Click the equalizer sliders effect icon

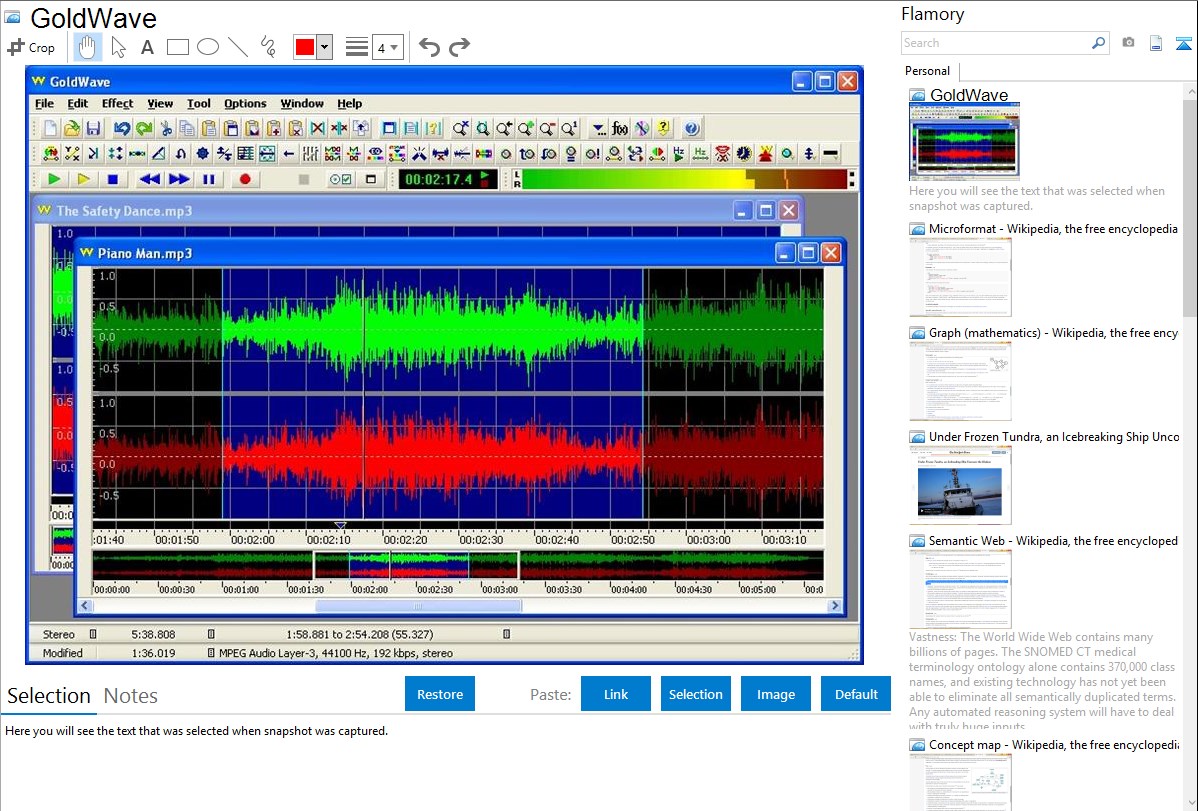(310, 154)
